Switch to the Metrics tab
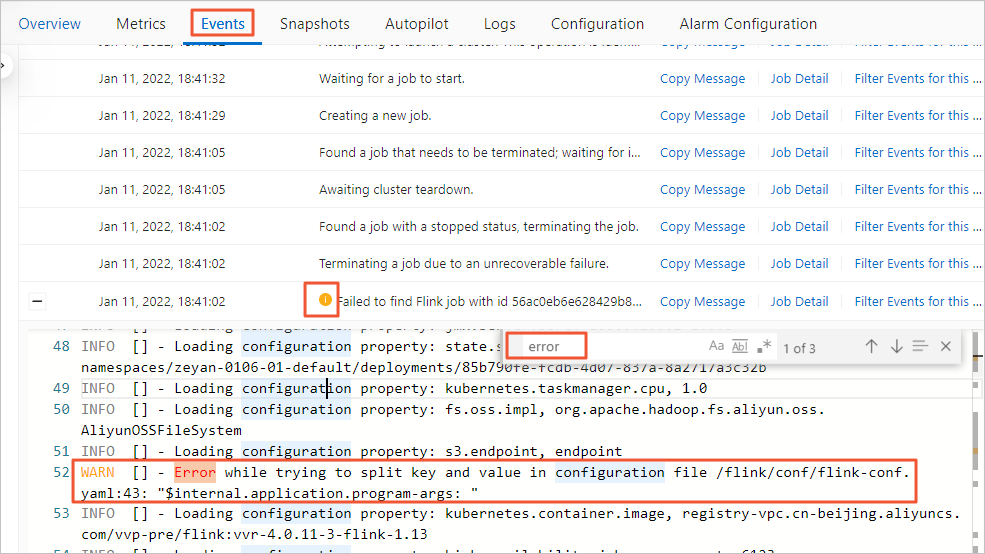Viewport: 985px width, 554px height. pos(141,23)
